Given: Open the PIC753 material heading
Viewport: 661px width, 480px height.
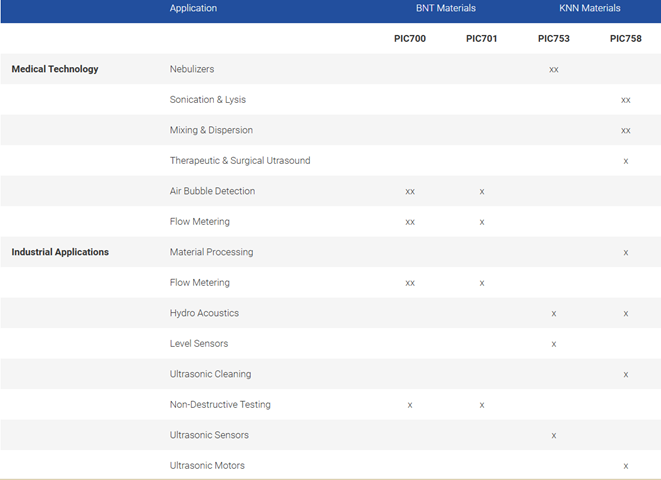Looking at the screenshot, I should (x=554, y=39).
